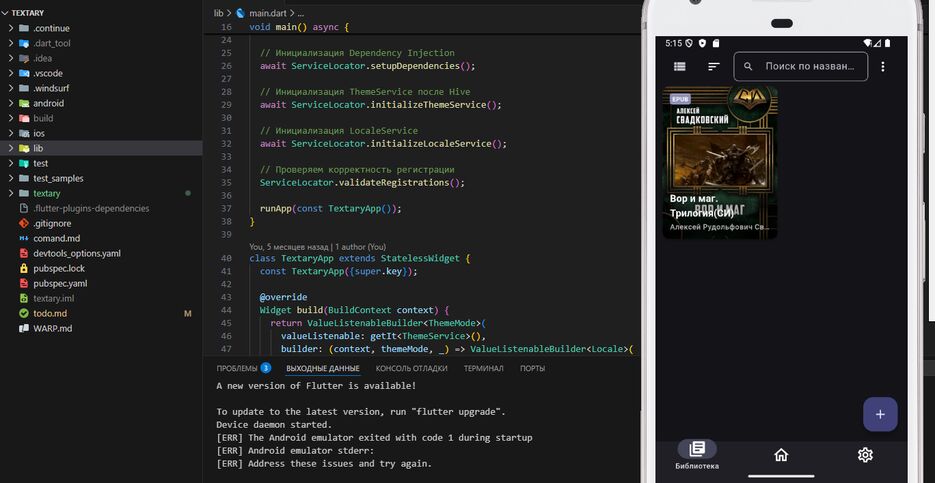Open the todo.md file
Screen dimensions: 935x483
coord(49,313)
